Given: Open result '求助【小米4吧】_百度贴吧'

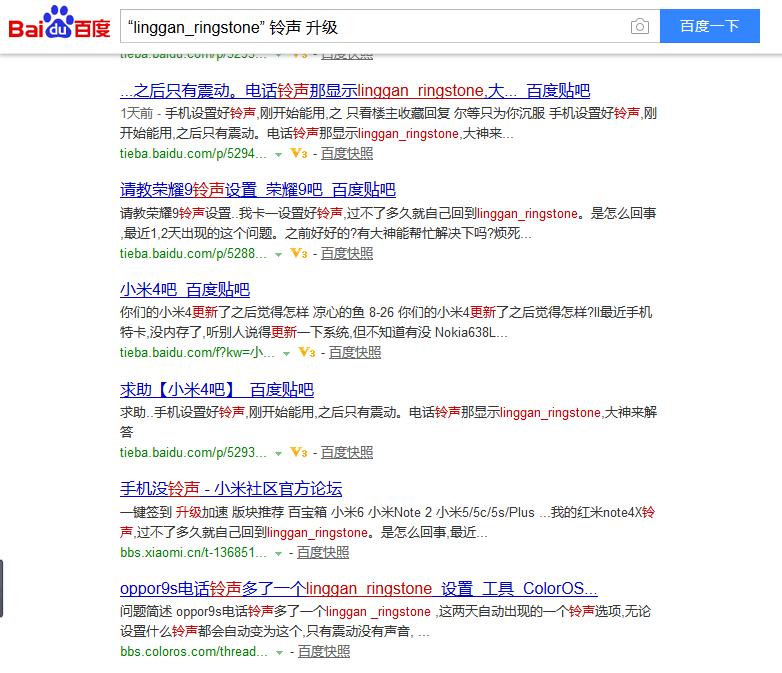Looking at the screenshot, I should coord(216,389).
